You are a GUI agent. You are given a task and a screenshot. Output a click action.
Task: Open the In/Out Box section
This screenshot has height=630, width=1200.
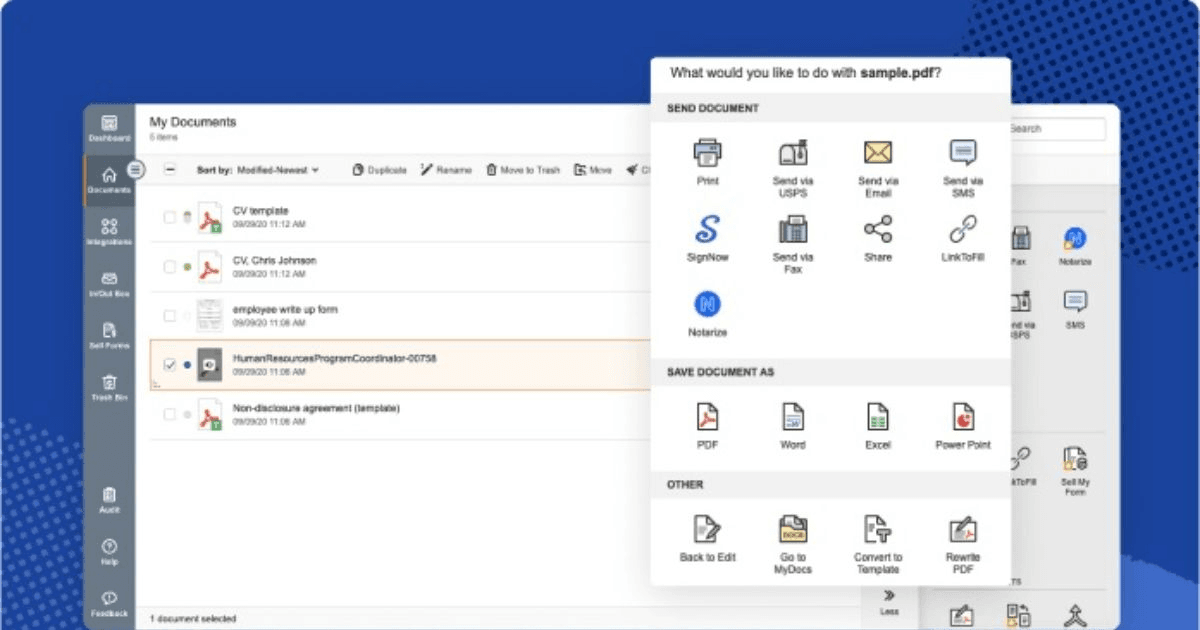click(x=109, y=285)
